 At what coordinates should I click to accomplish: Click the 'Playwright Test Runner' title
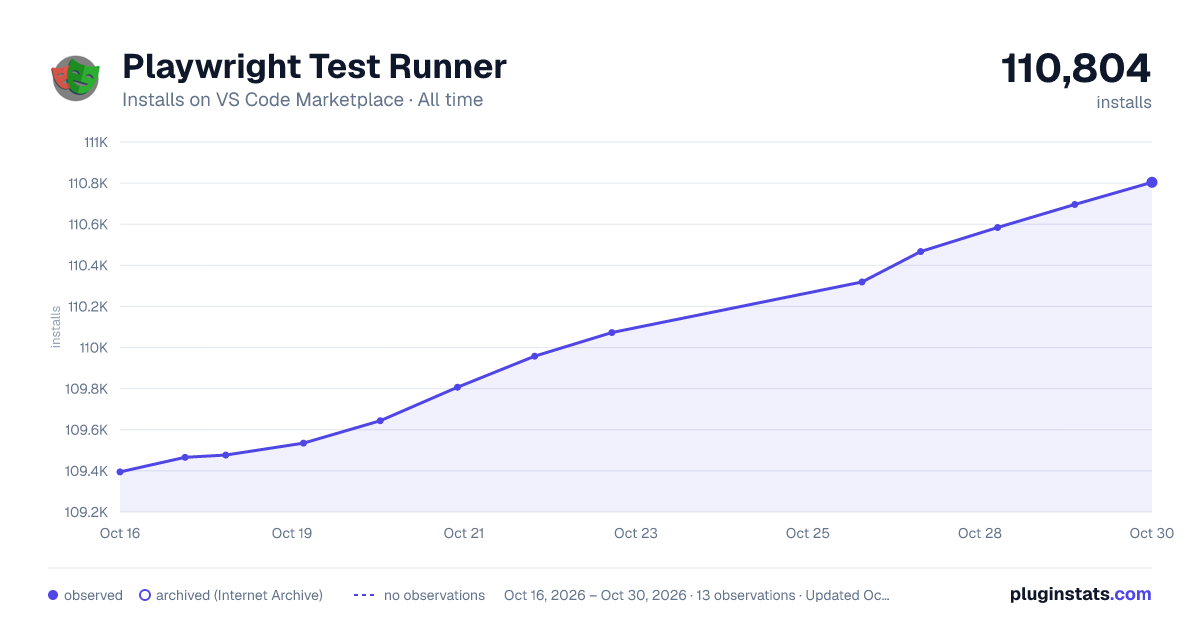coord(314,67)
